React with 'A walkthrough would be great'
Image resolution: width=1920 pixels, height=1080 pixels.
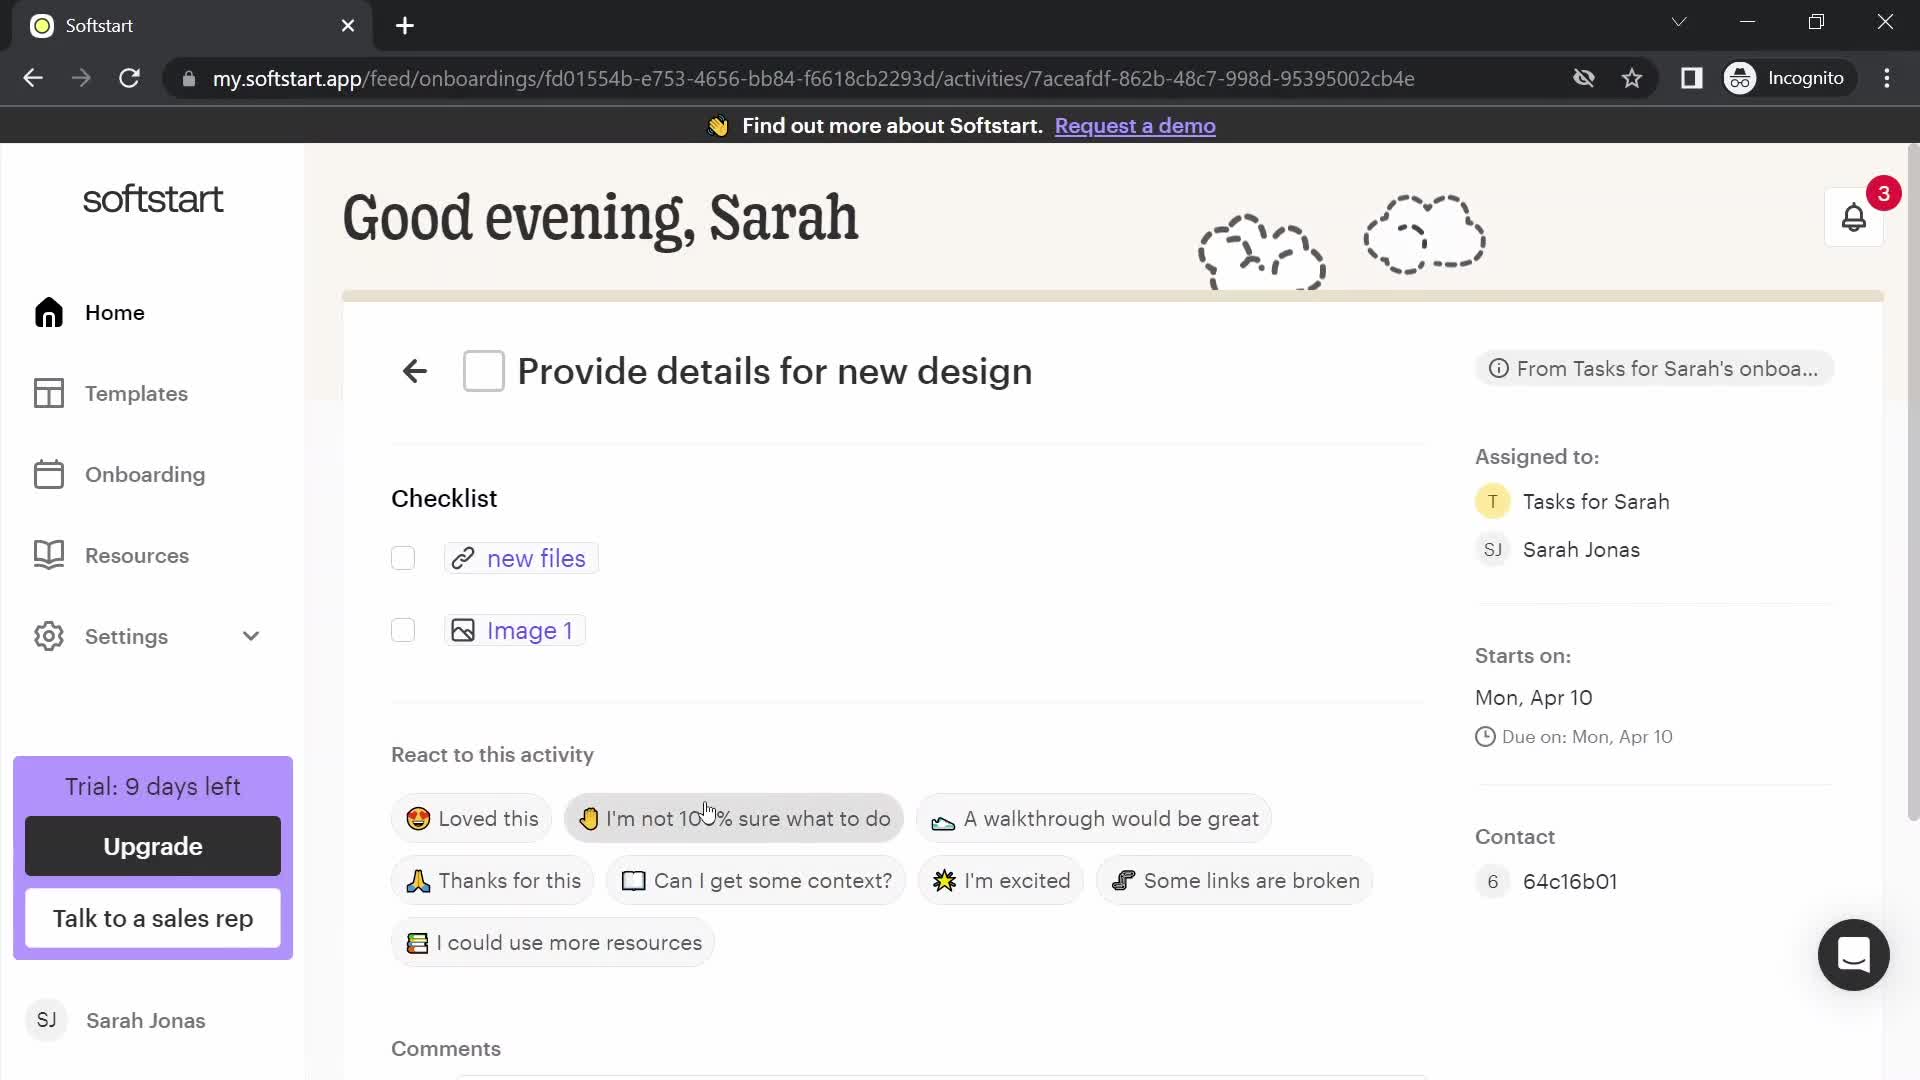1094,819
